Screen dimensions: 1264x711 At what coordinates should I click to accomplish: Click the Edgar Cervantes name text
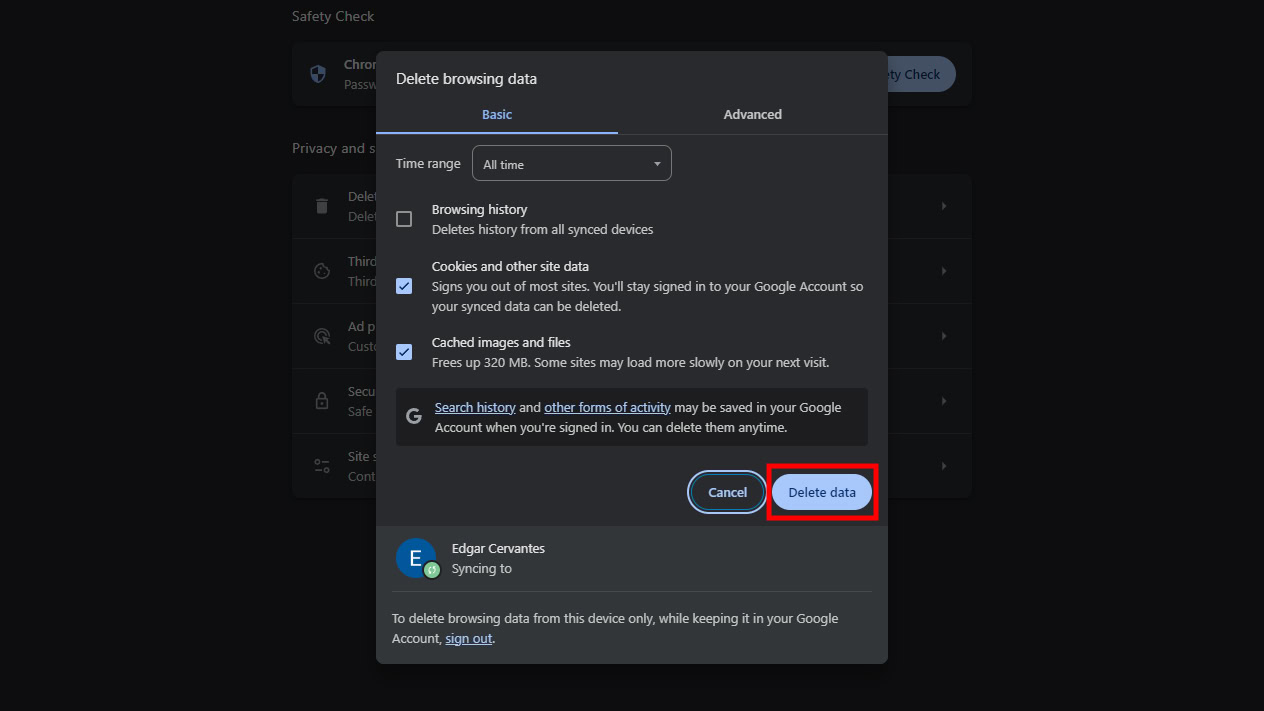pyautogui.click(x=498, y=548)
